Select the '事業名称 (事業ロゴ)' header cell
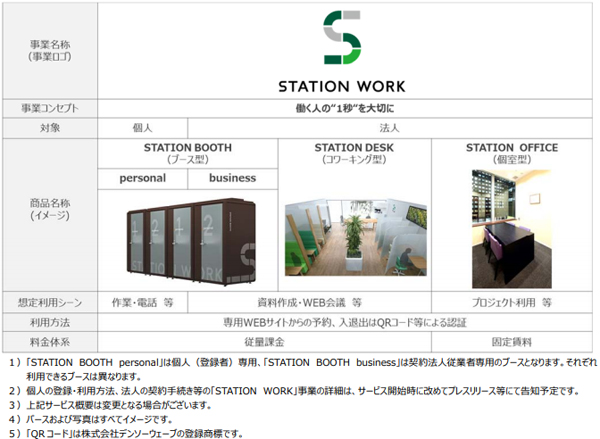Screen dimensions: 600x439 [50, 51]
